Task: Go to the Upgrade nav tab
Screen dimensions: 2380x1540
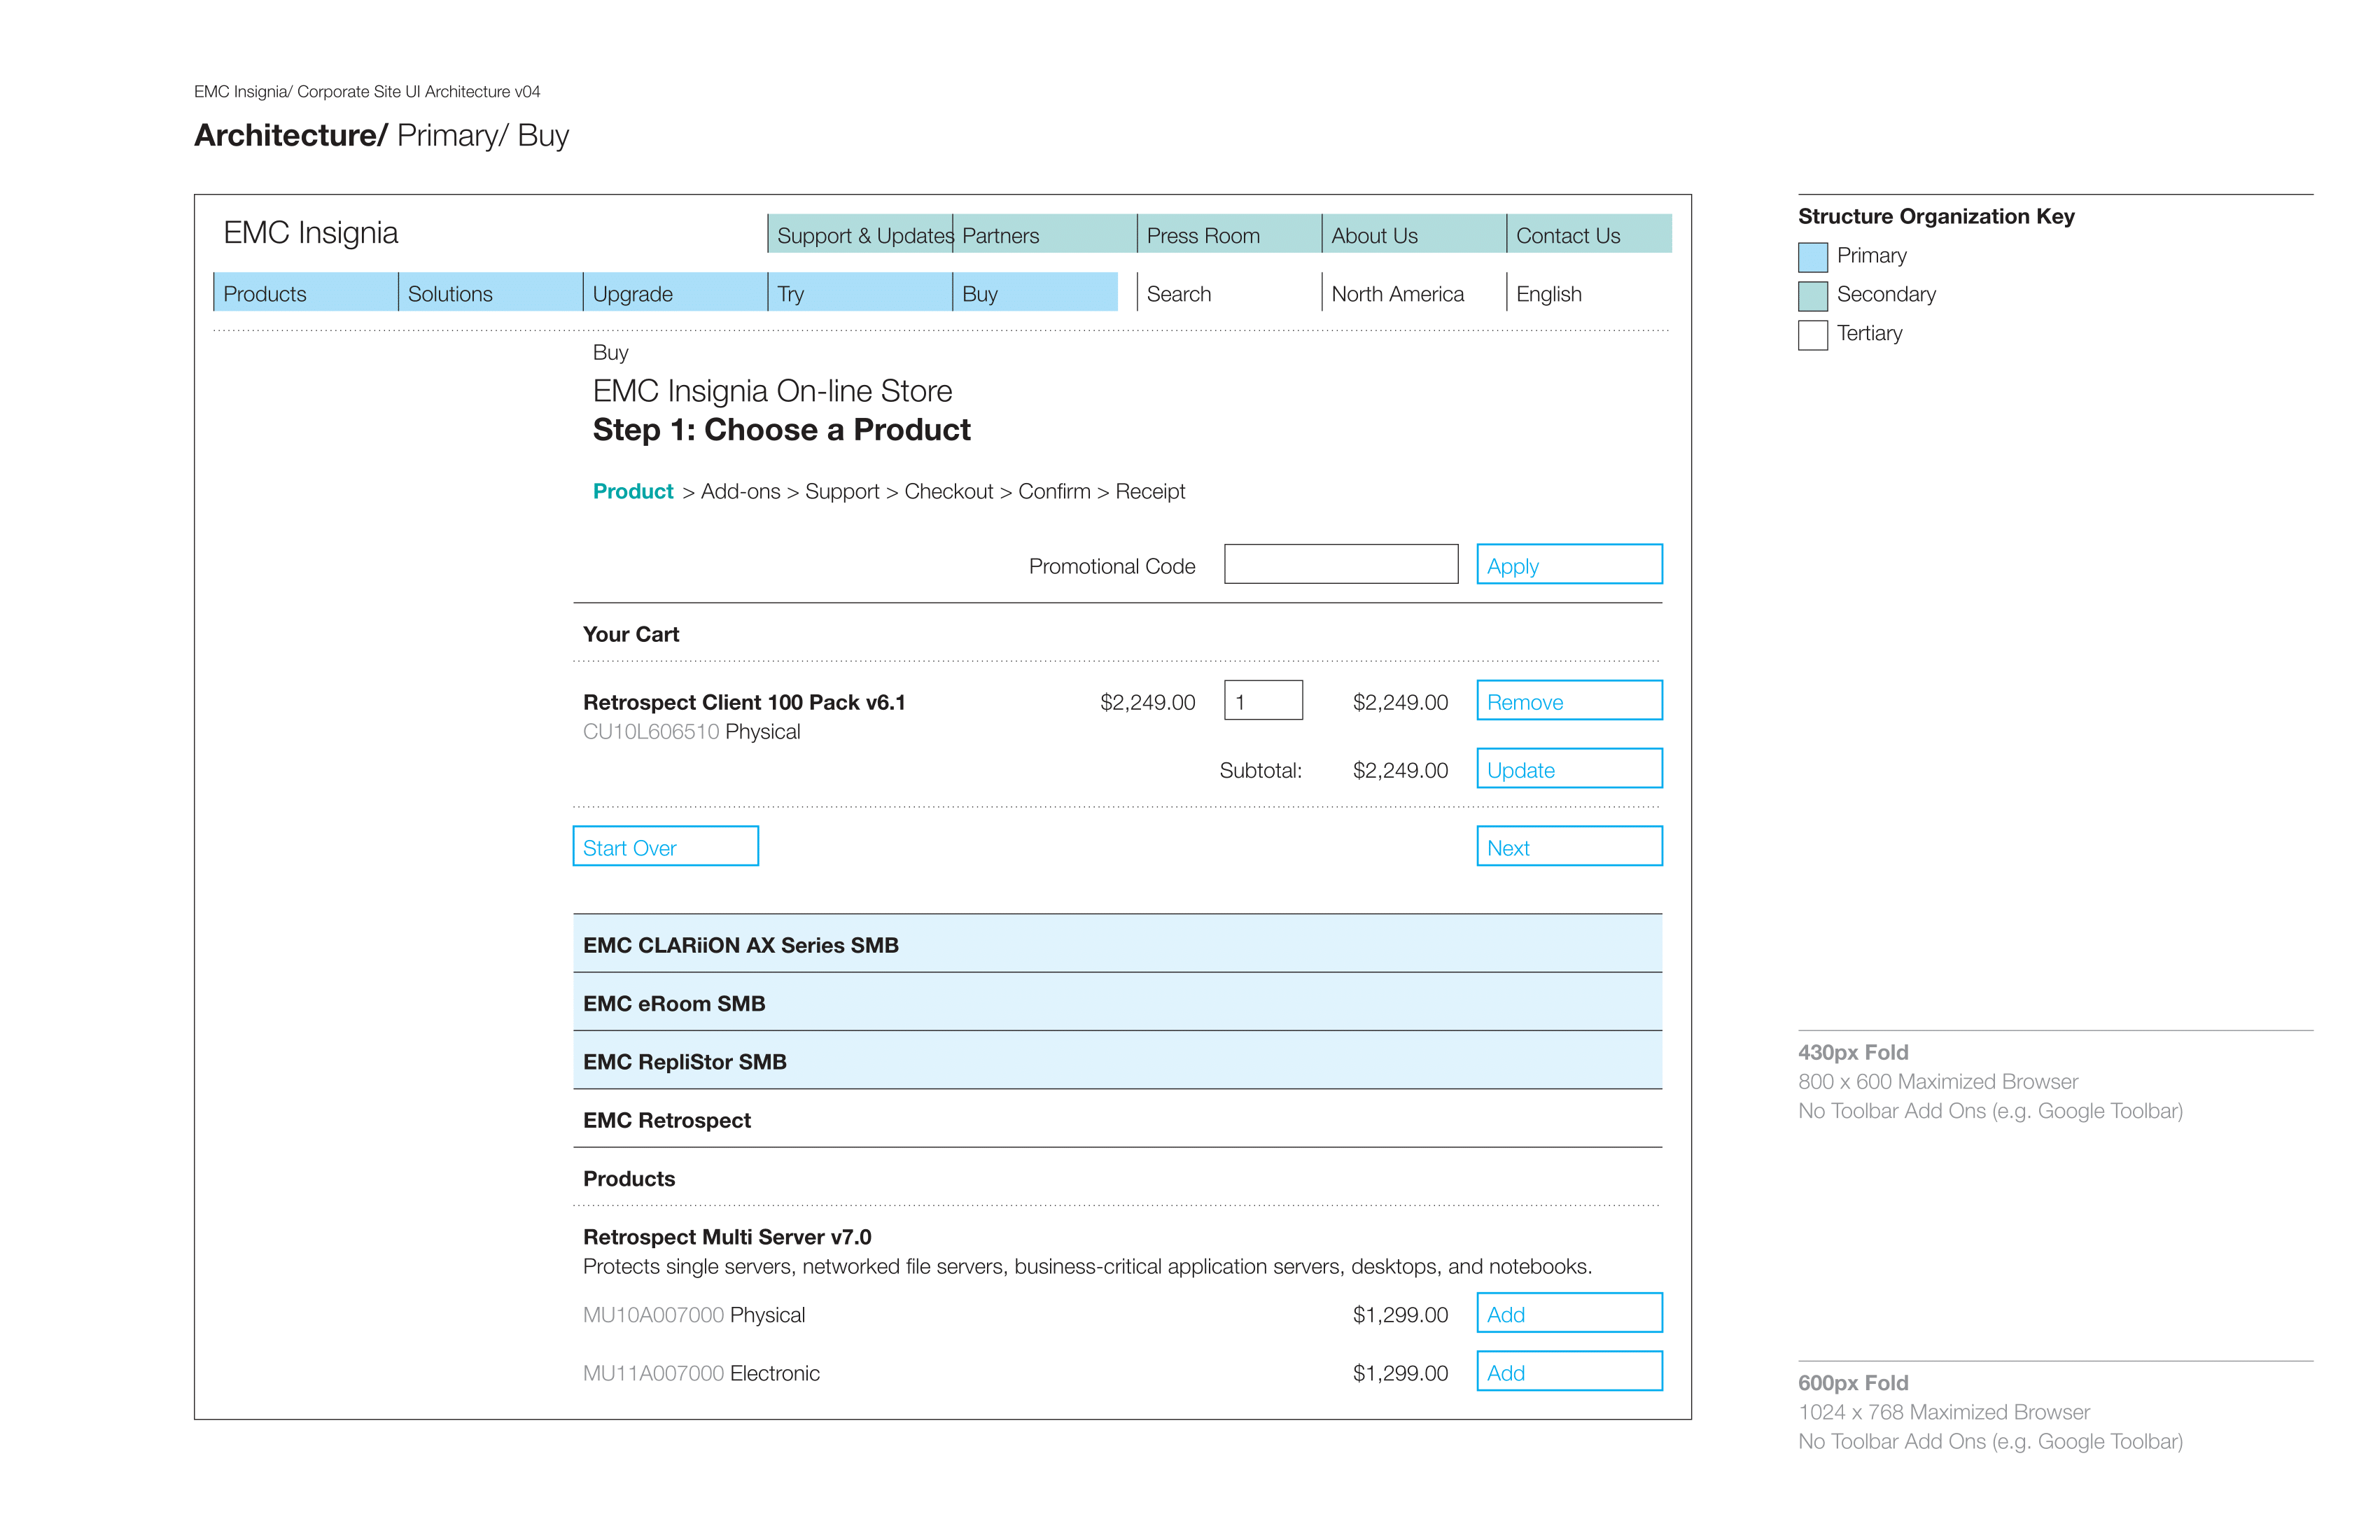Action: click(x=676, y=292)
